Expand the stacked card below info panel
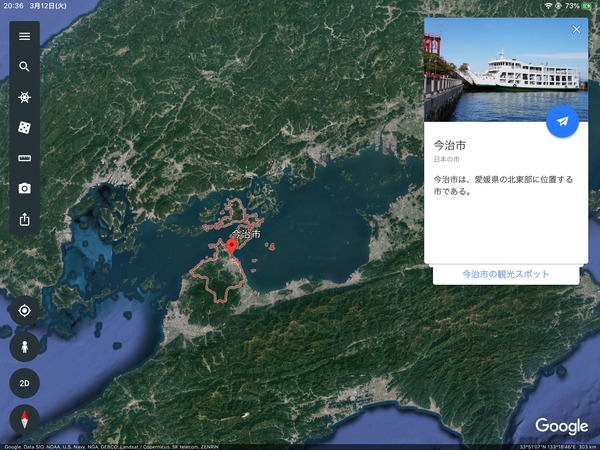The height and width of the screenshot is (450, 600). click(x=505, y=275)
